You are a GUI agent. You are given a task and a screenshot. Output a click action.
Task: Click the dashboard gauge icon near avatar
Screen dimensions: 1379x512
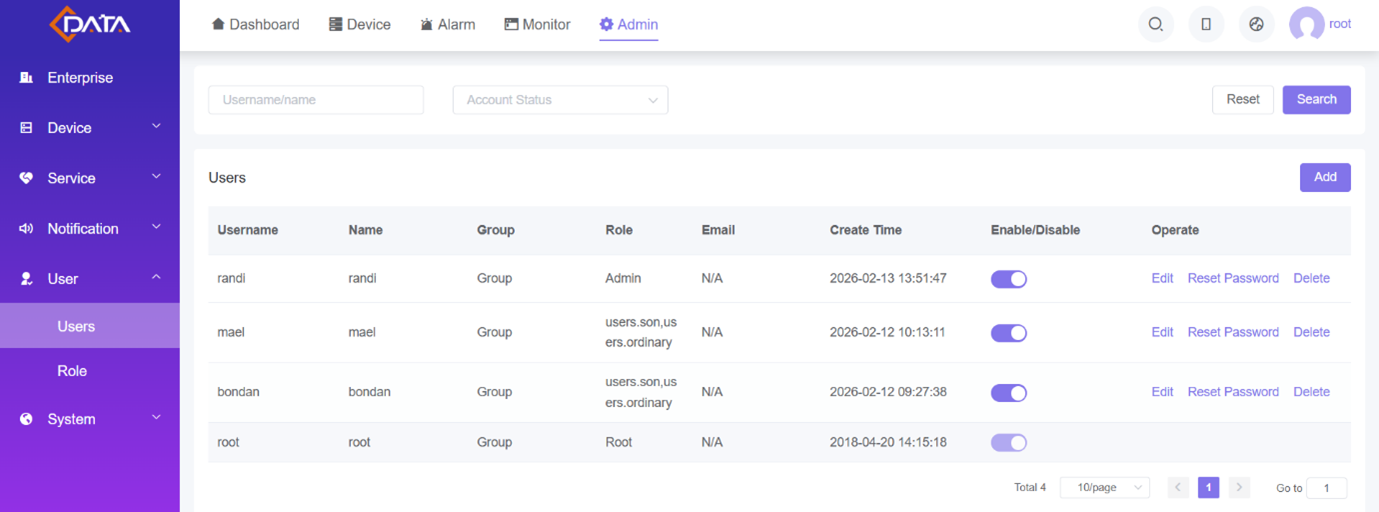[1257, 25]
